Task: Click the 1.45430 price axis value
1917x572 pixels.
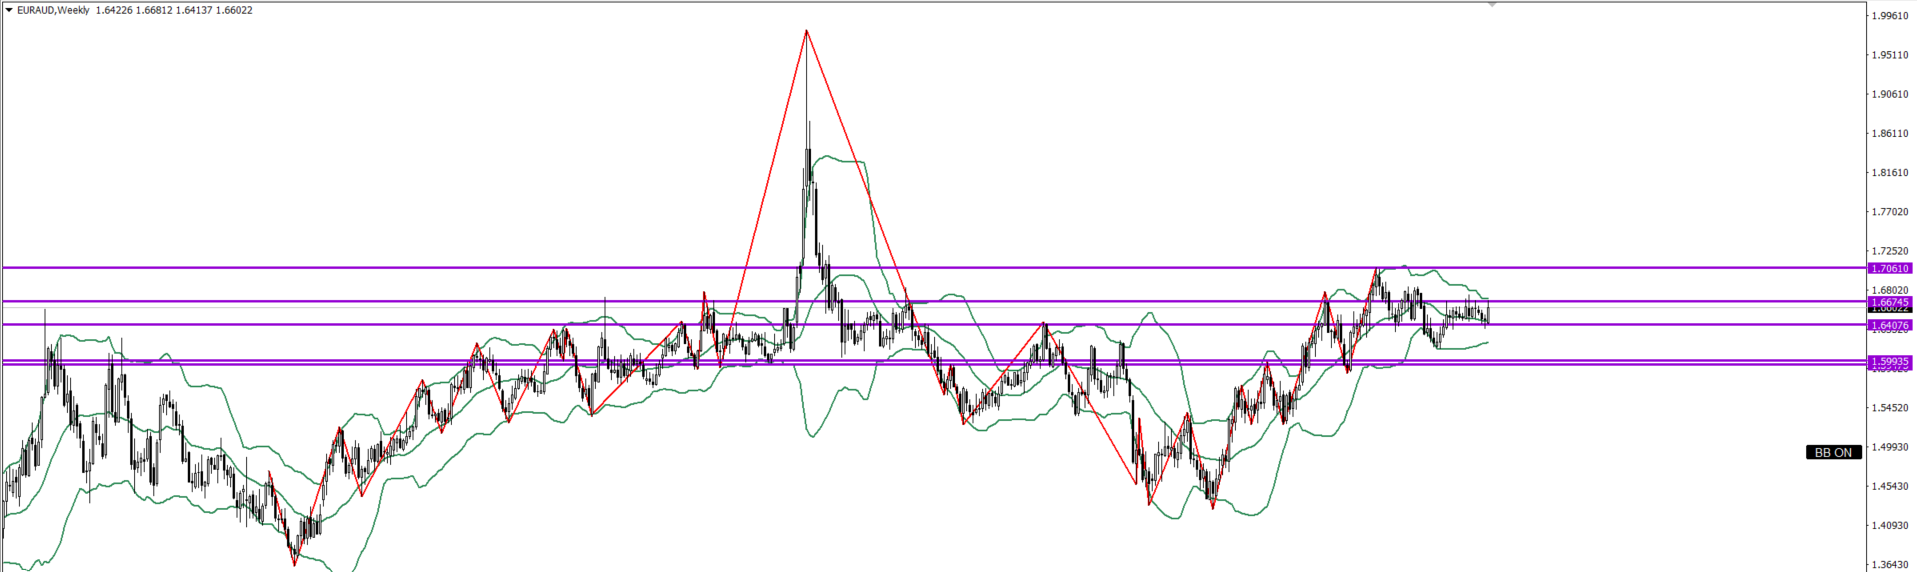Action: 1890,486
